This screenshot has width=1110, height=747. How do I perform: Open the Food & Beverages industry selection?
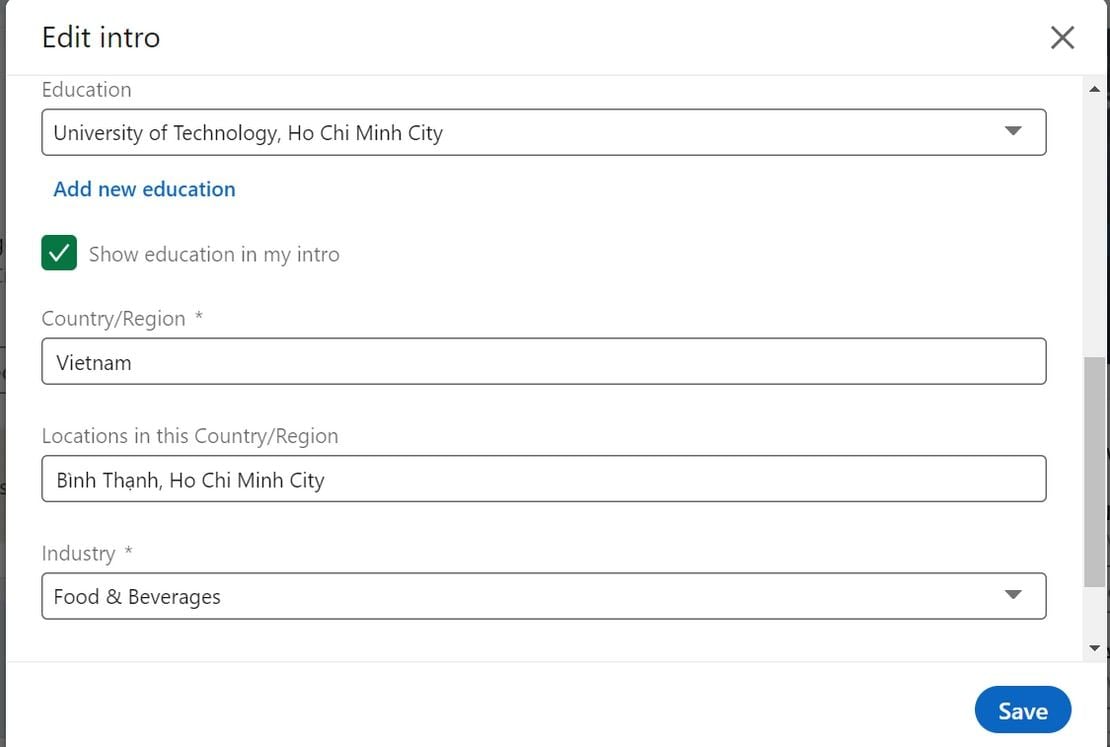click(544, 596)
